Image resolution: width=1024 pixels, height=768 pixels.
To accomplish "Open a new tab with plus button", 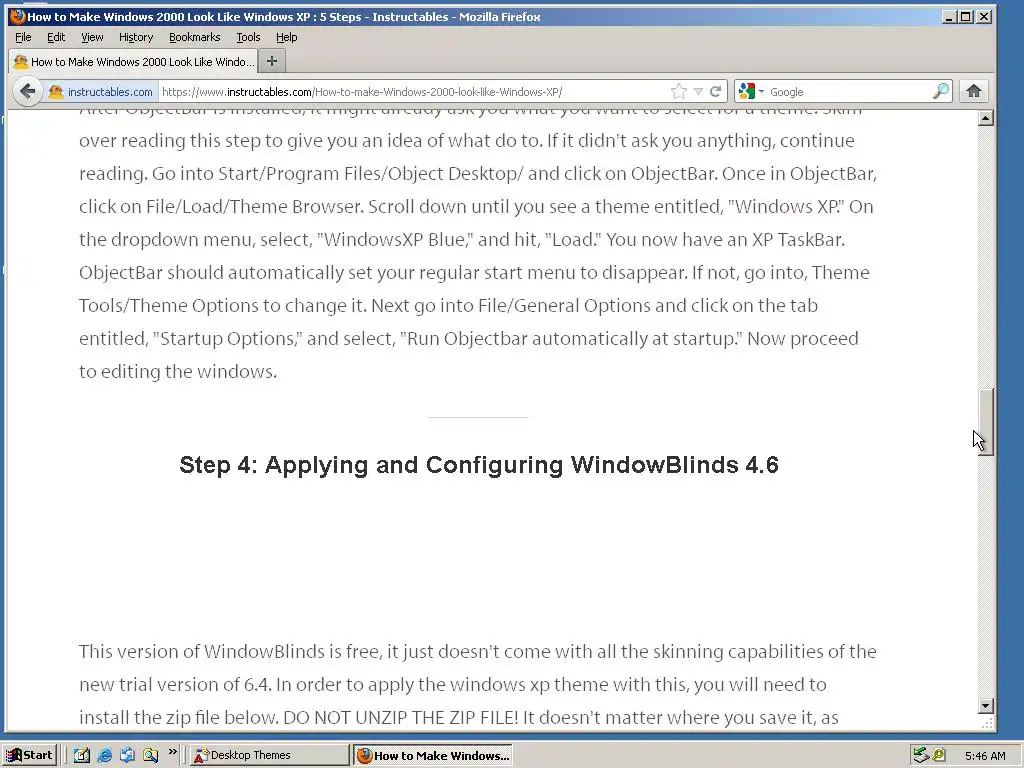I will 272,61.
